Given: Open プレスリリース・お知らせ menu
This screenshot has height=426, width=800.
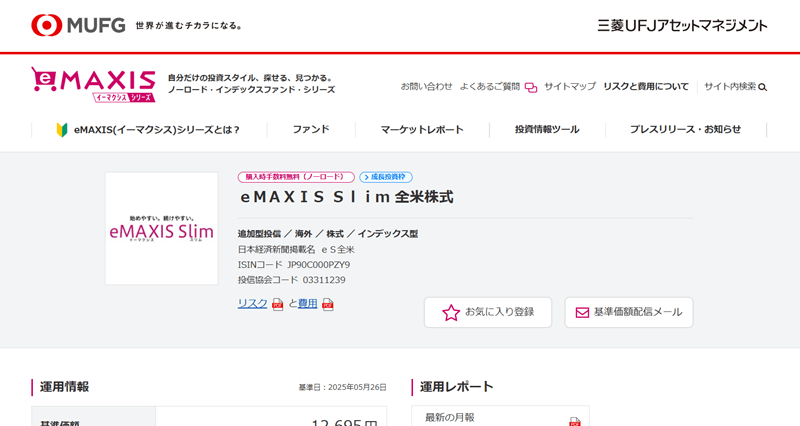Looking at the screenshot, I should tap(686, 130).
